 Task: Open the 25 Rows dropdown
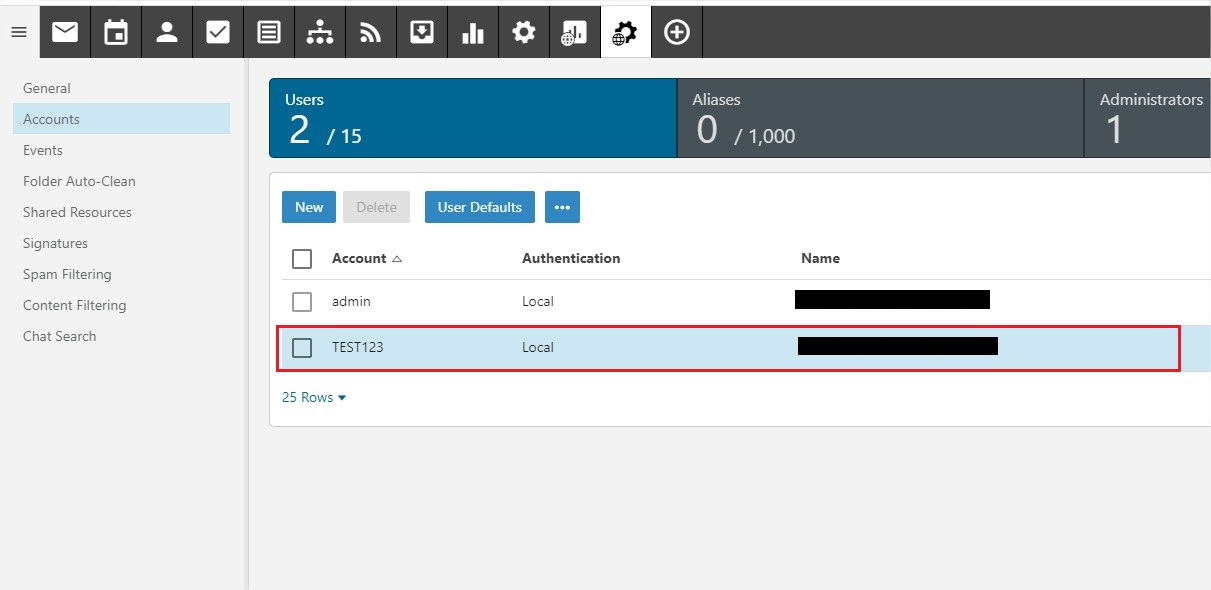point(314,397)
